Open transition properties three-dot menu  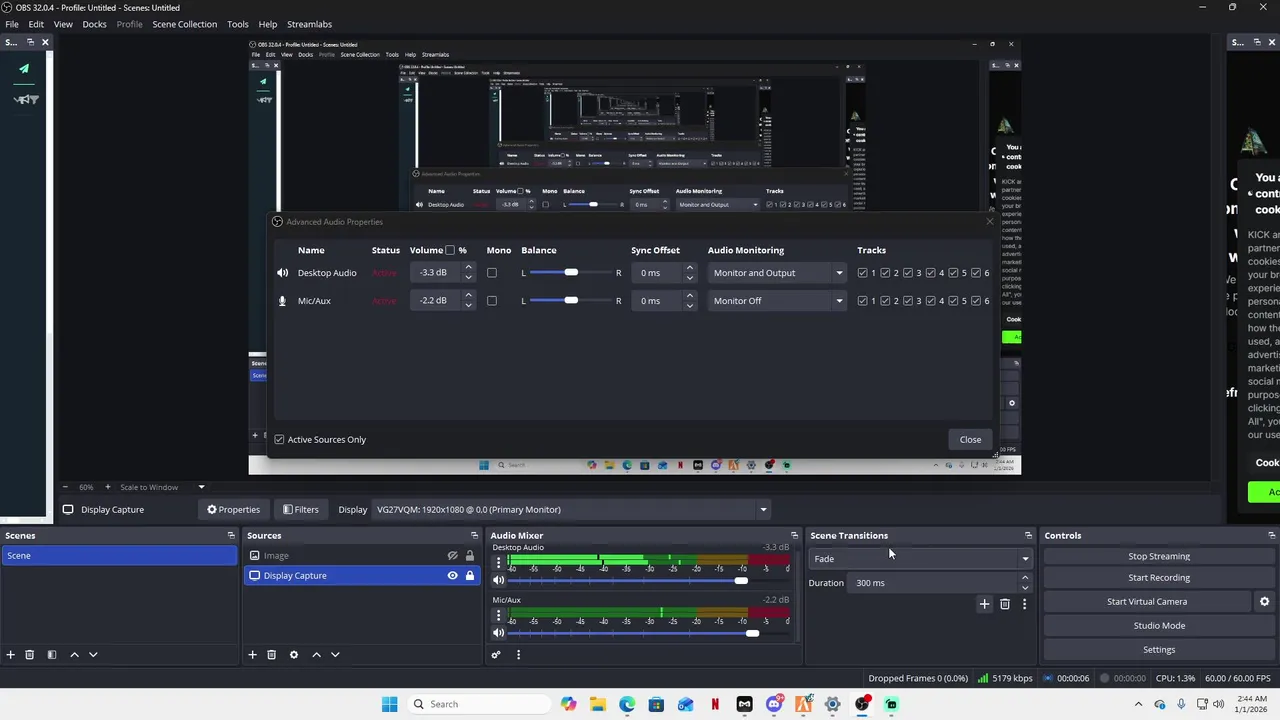pos(1024,604)
